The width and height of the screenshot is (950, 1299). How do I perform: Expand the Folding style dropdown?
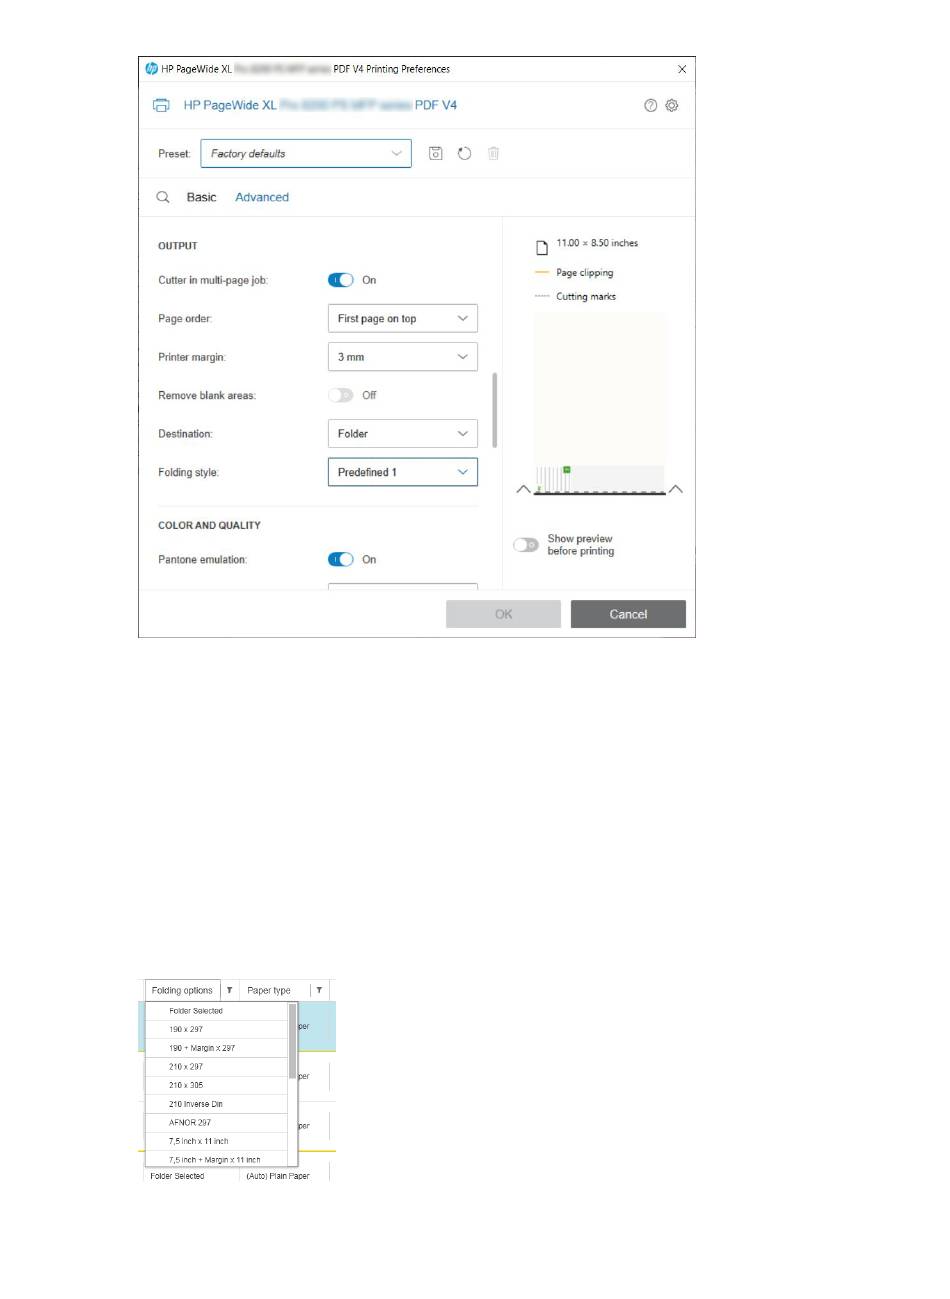(x=403, y=472)
